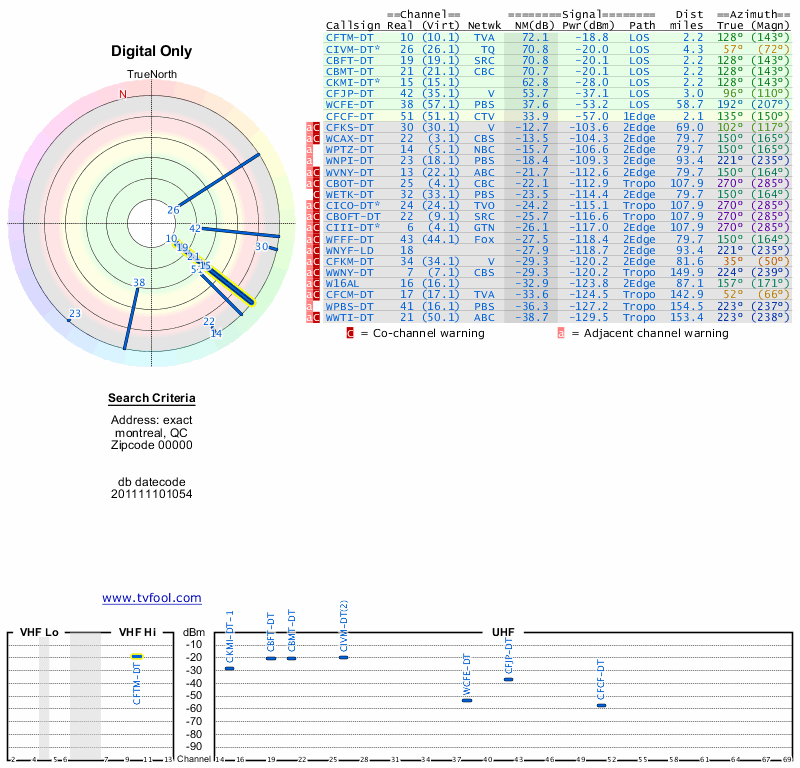Screen dimensions: 800x768
Task: Open the www.tvfool.com link
Action: [152, 598]
